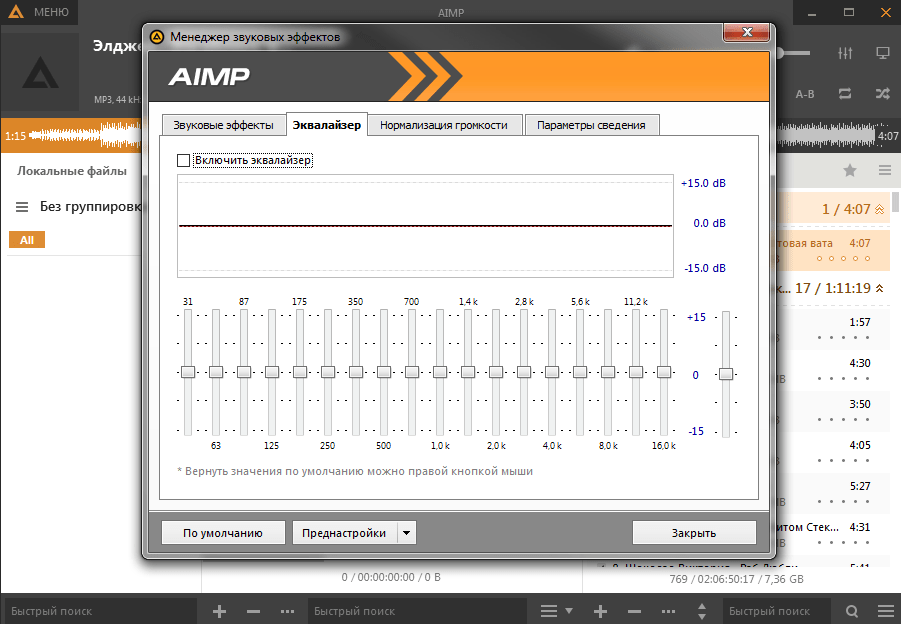901x624 pixels.
Task: Click the preamp slider beside +15 scale
Action: pos(726,374)
